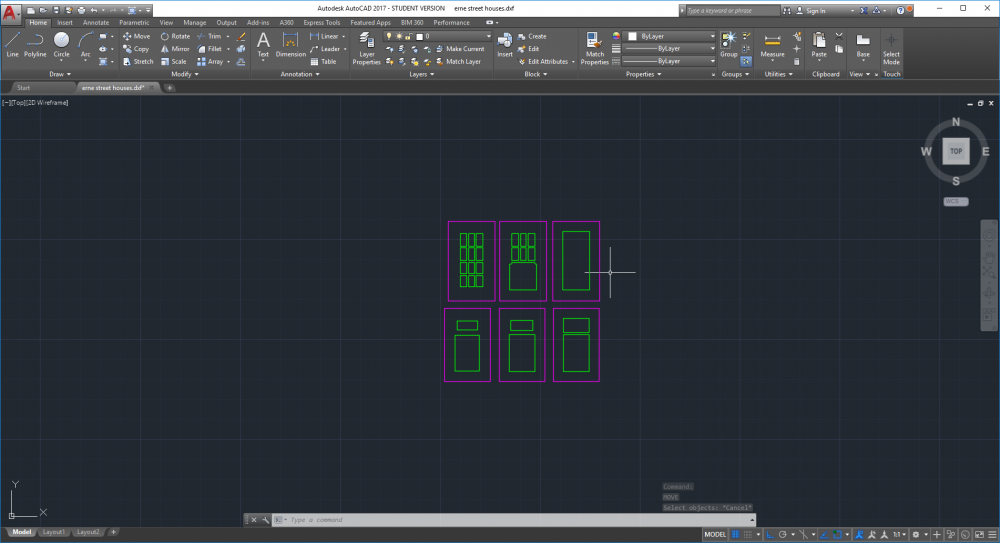Toggle snap mode in status bar

(750, 534)
